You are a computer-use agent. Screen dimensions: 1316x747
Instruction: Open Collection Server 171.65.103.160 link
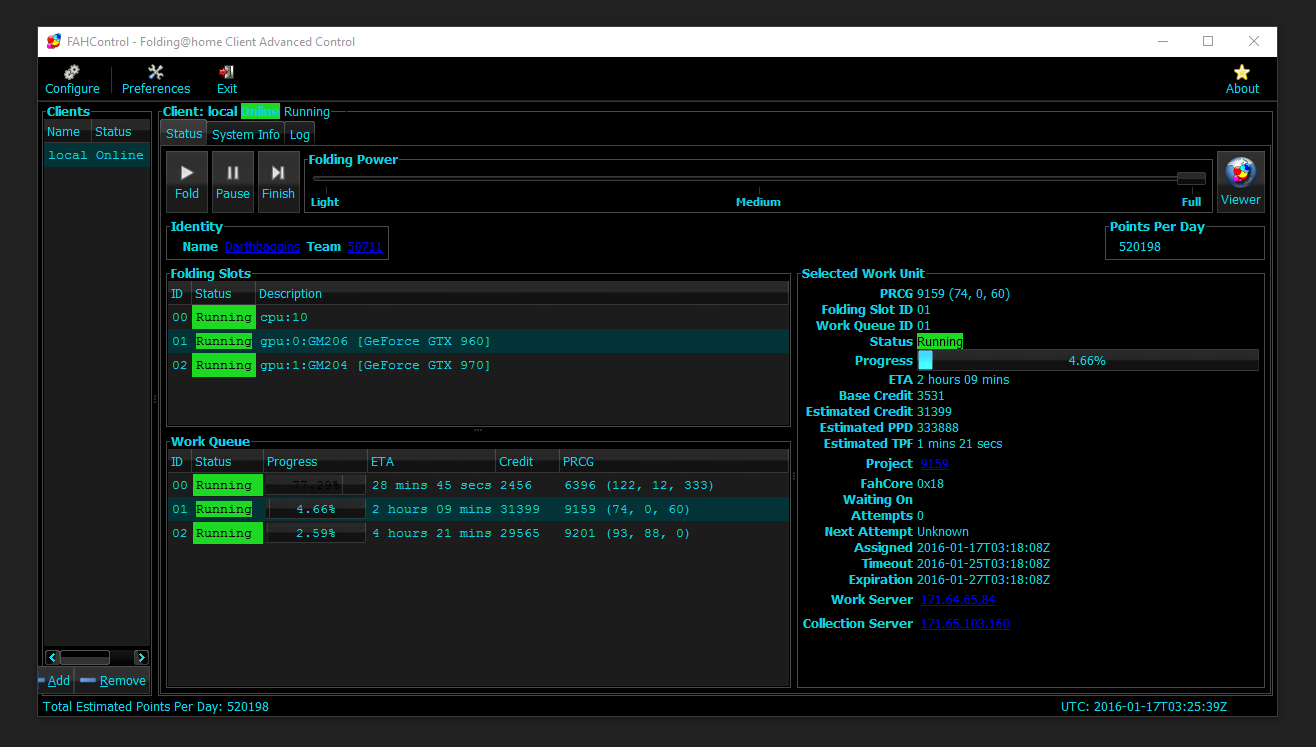(965, 623)
